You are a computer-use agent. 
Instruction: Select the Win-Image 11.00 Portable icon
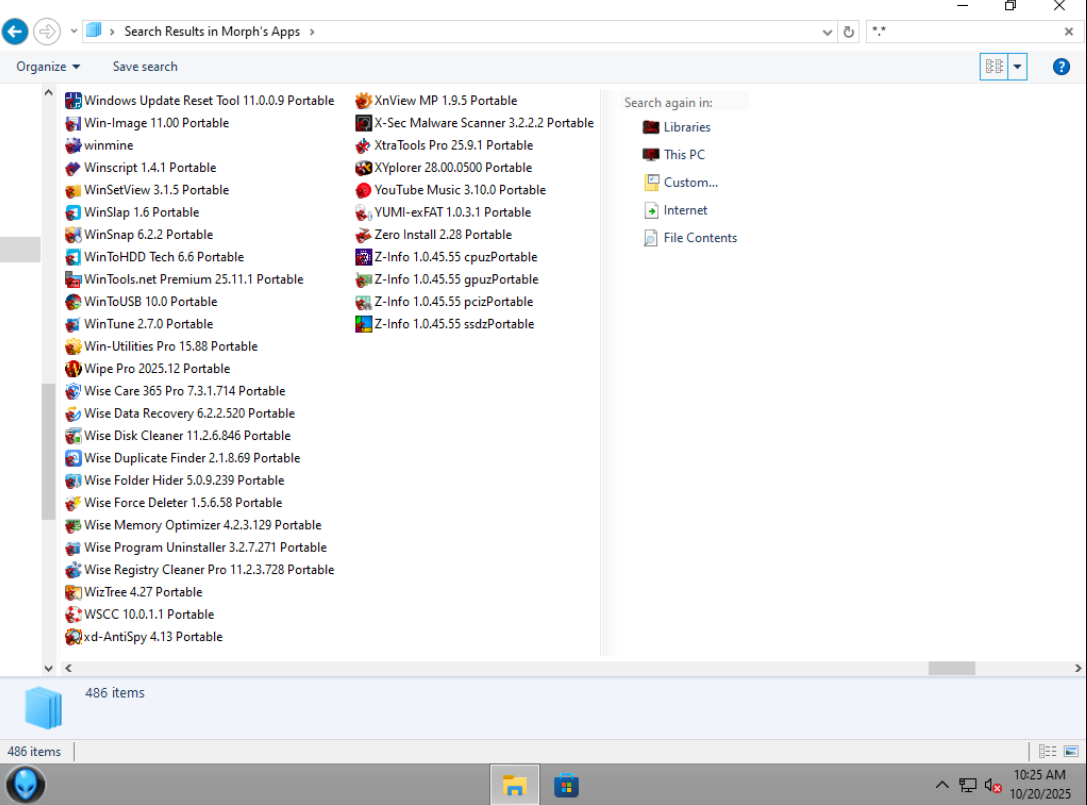[x=73, y=123]
